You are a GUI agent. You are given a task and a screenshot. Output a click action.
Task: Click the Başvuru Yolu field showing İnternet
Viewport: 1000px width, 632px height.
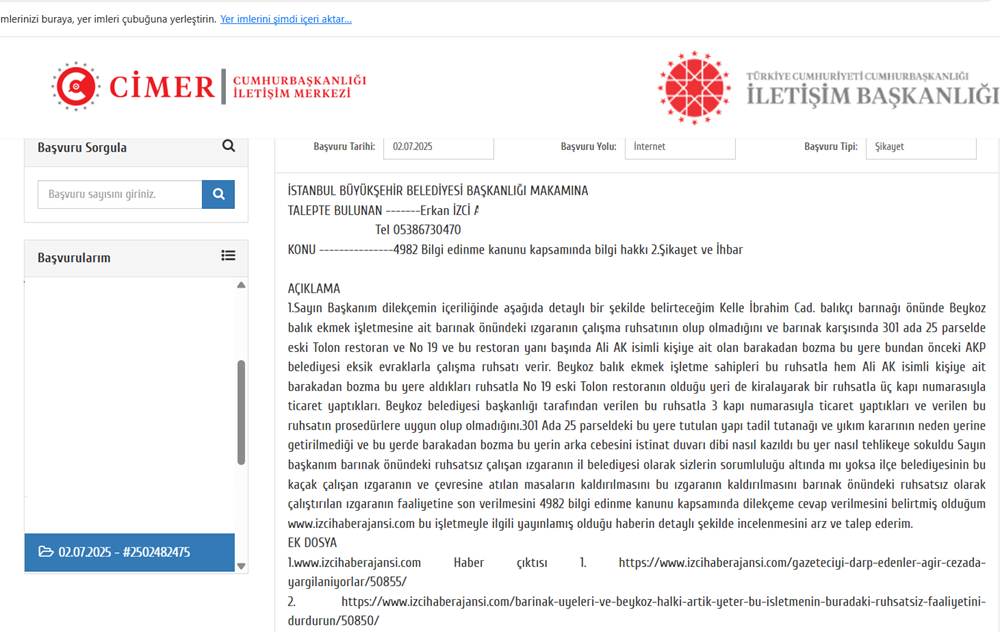tap(680, 147)
